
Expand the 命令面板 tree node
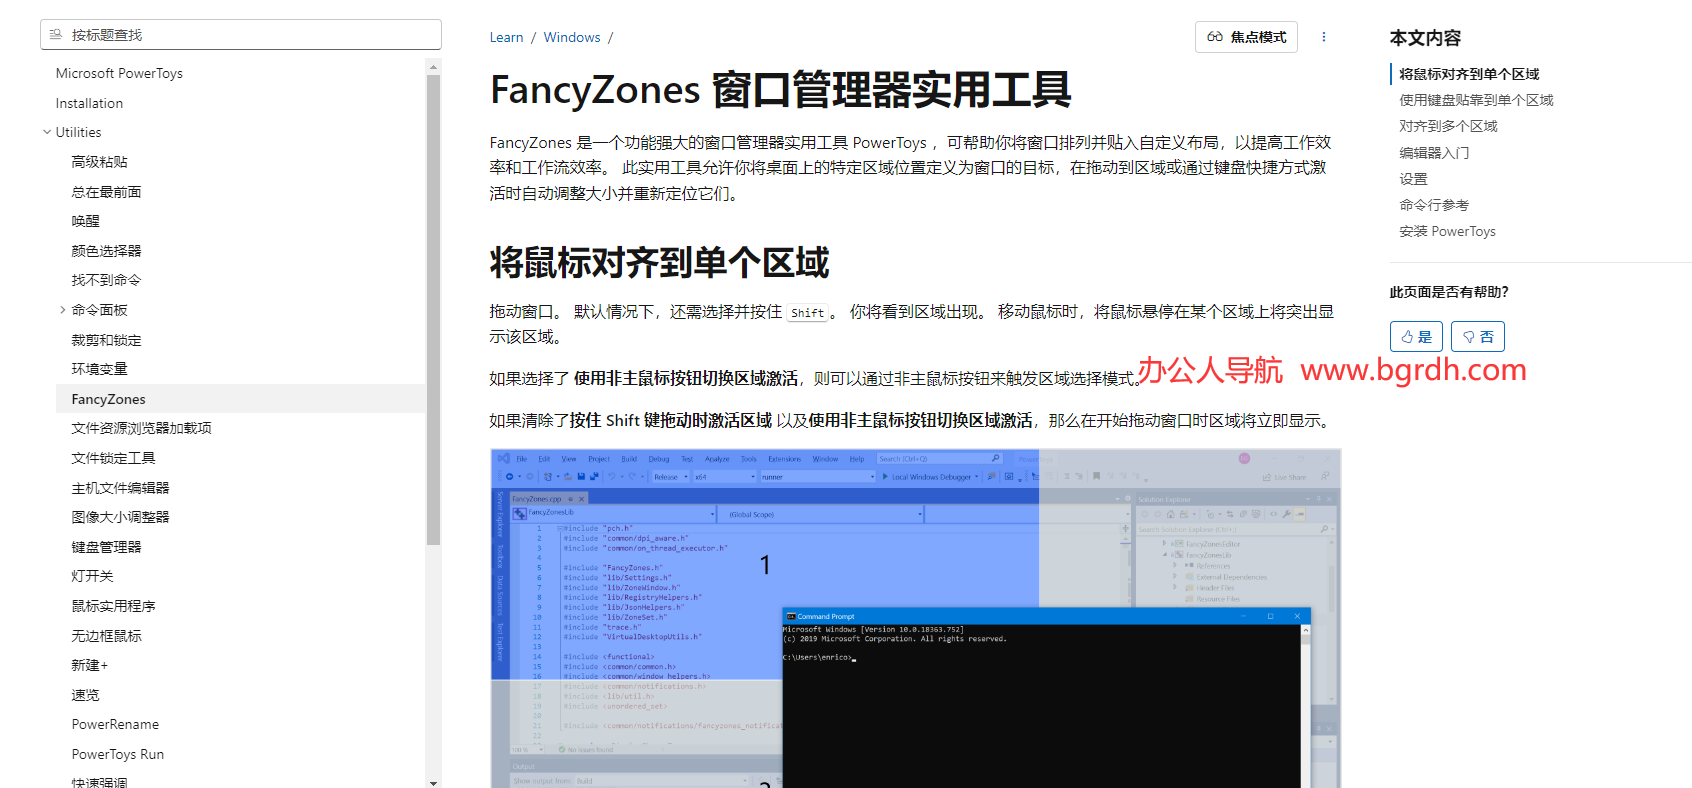pos(63,310)
